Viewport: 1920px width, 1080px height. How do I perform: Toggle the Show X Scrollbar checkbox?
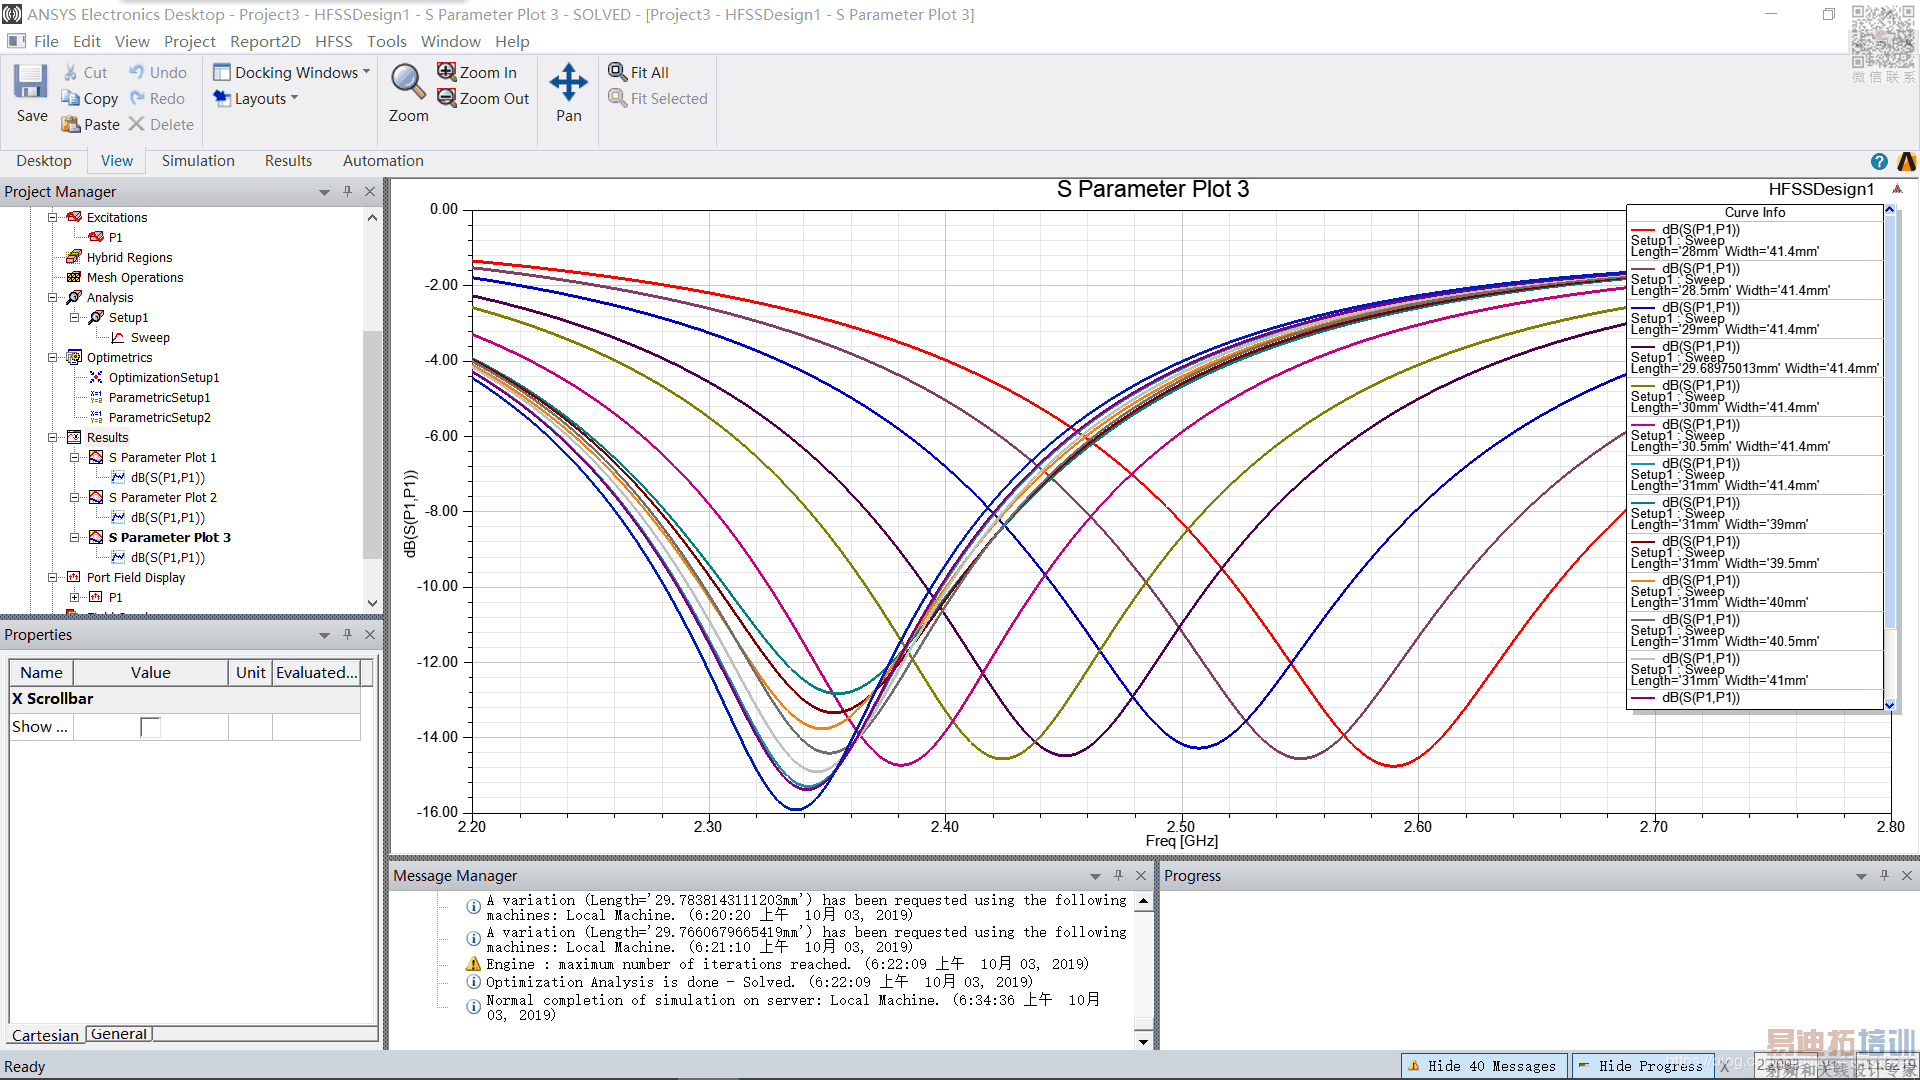tap(150, 727)
